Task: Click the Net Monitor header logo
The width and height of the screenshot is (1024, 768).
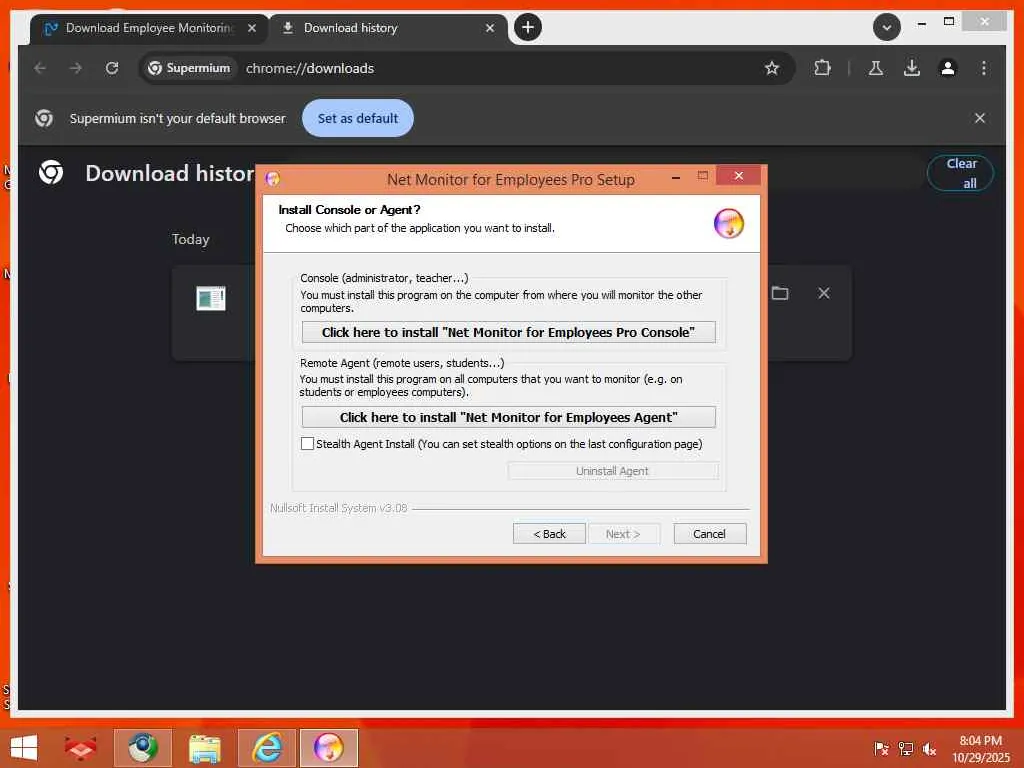Action: point(728,223)
